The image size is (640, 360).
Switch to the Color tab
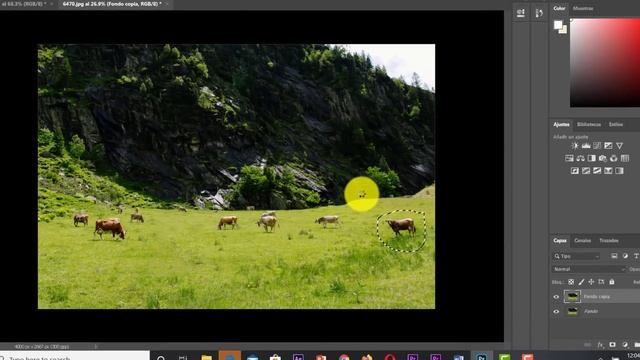click(x=559, y=8)
